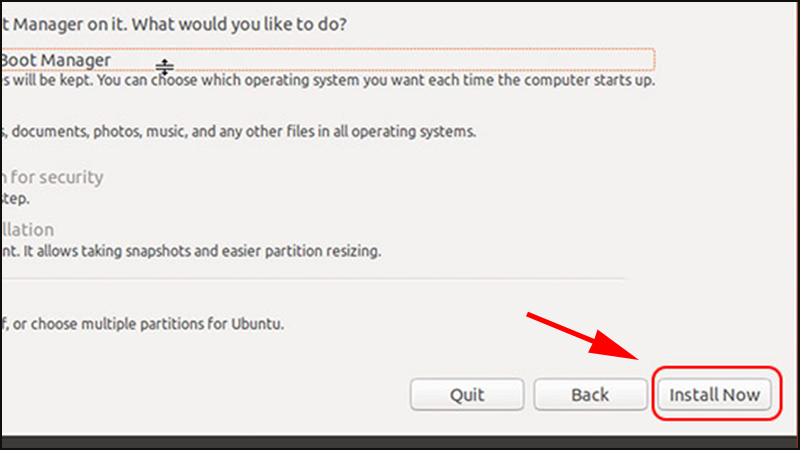This screenshot has height=450, width=800.
Task: Click the word 'Ubuntu' in partitions text
Action: 258,324
